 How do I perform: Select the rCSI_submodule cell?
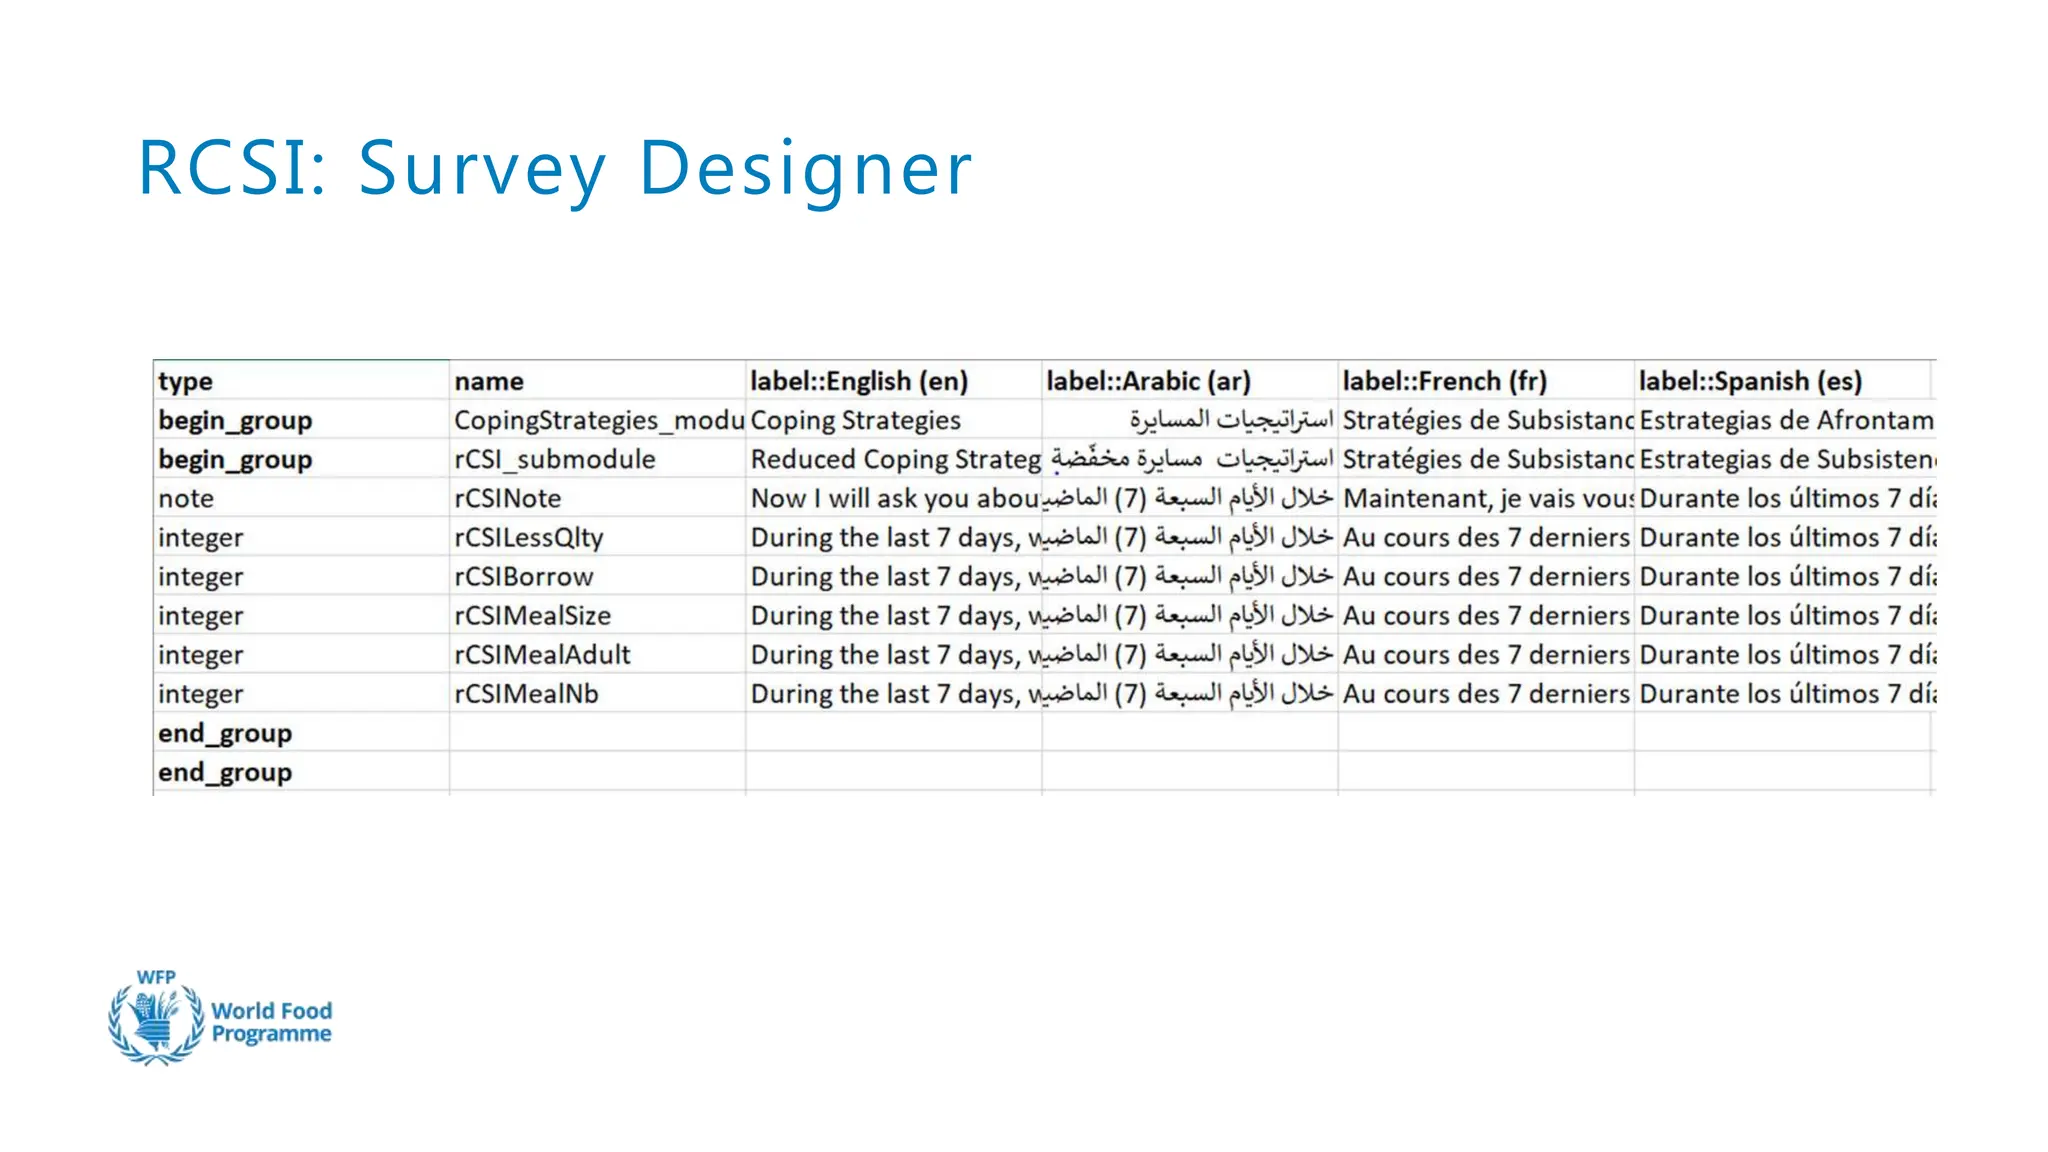click(597, 459)
